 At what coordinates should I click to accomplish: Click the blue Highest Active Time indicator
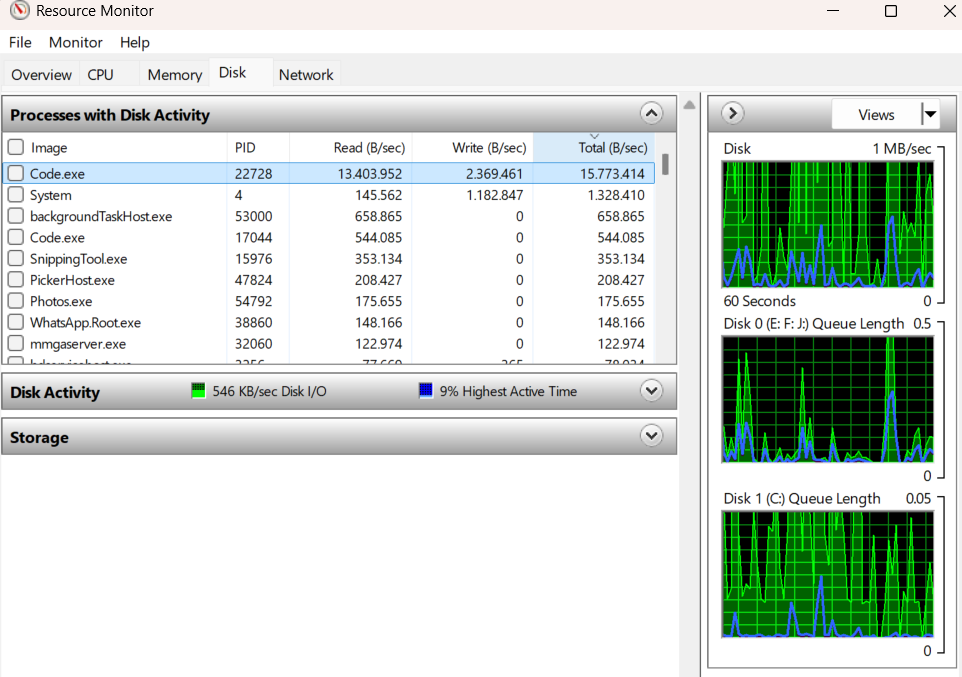click(426, 391)
